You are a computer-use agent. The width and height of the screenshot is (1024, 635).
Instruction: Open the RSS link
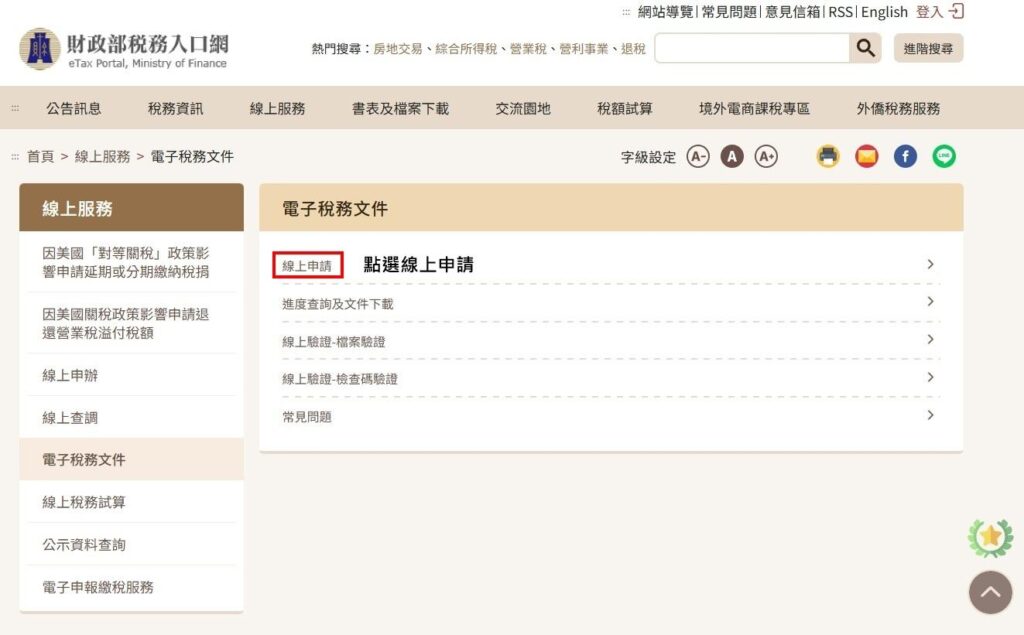(840, 12)
